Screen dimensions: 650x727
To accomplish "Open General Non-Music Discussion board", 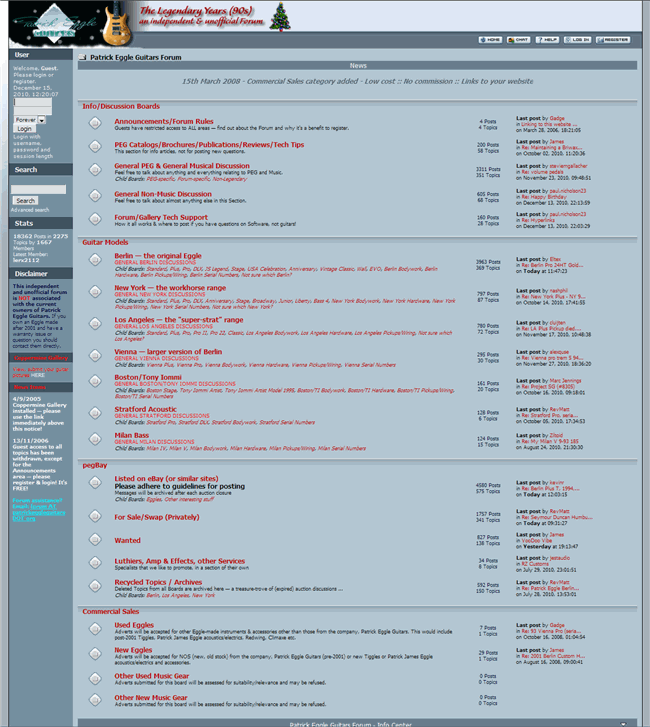I will click(x=163, y=194).
